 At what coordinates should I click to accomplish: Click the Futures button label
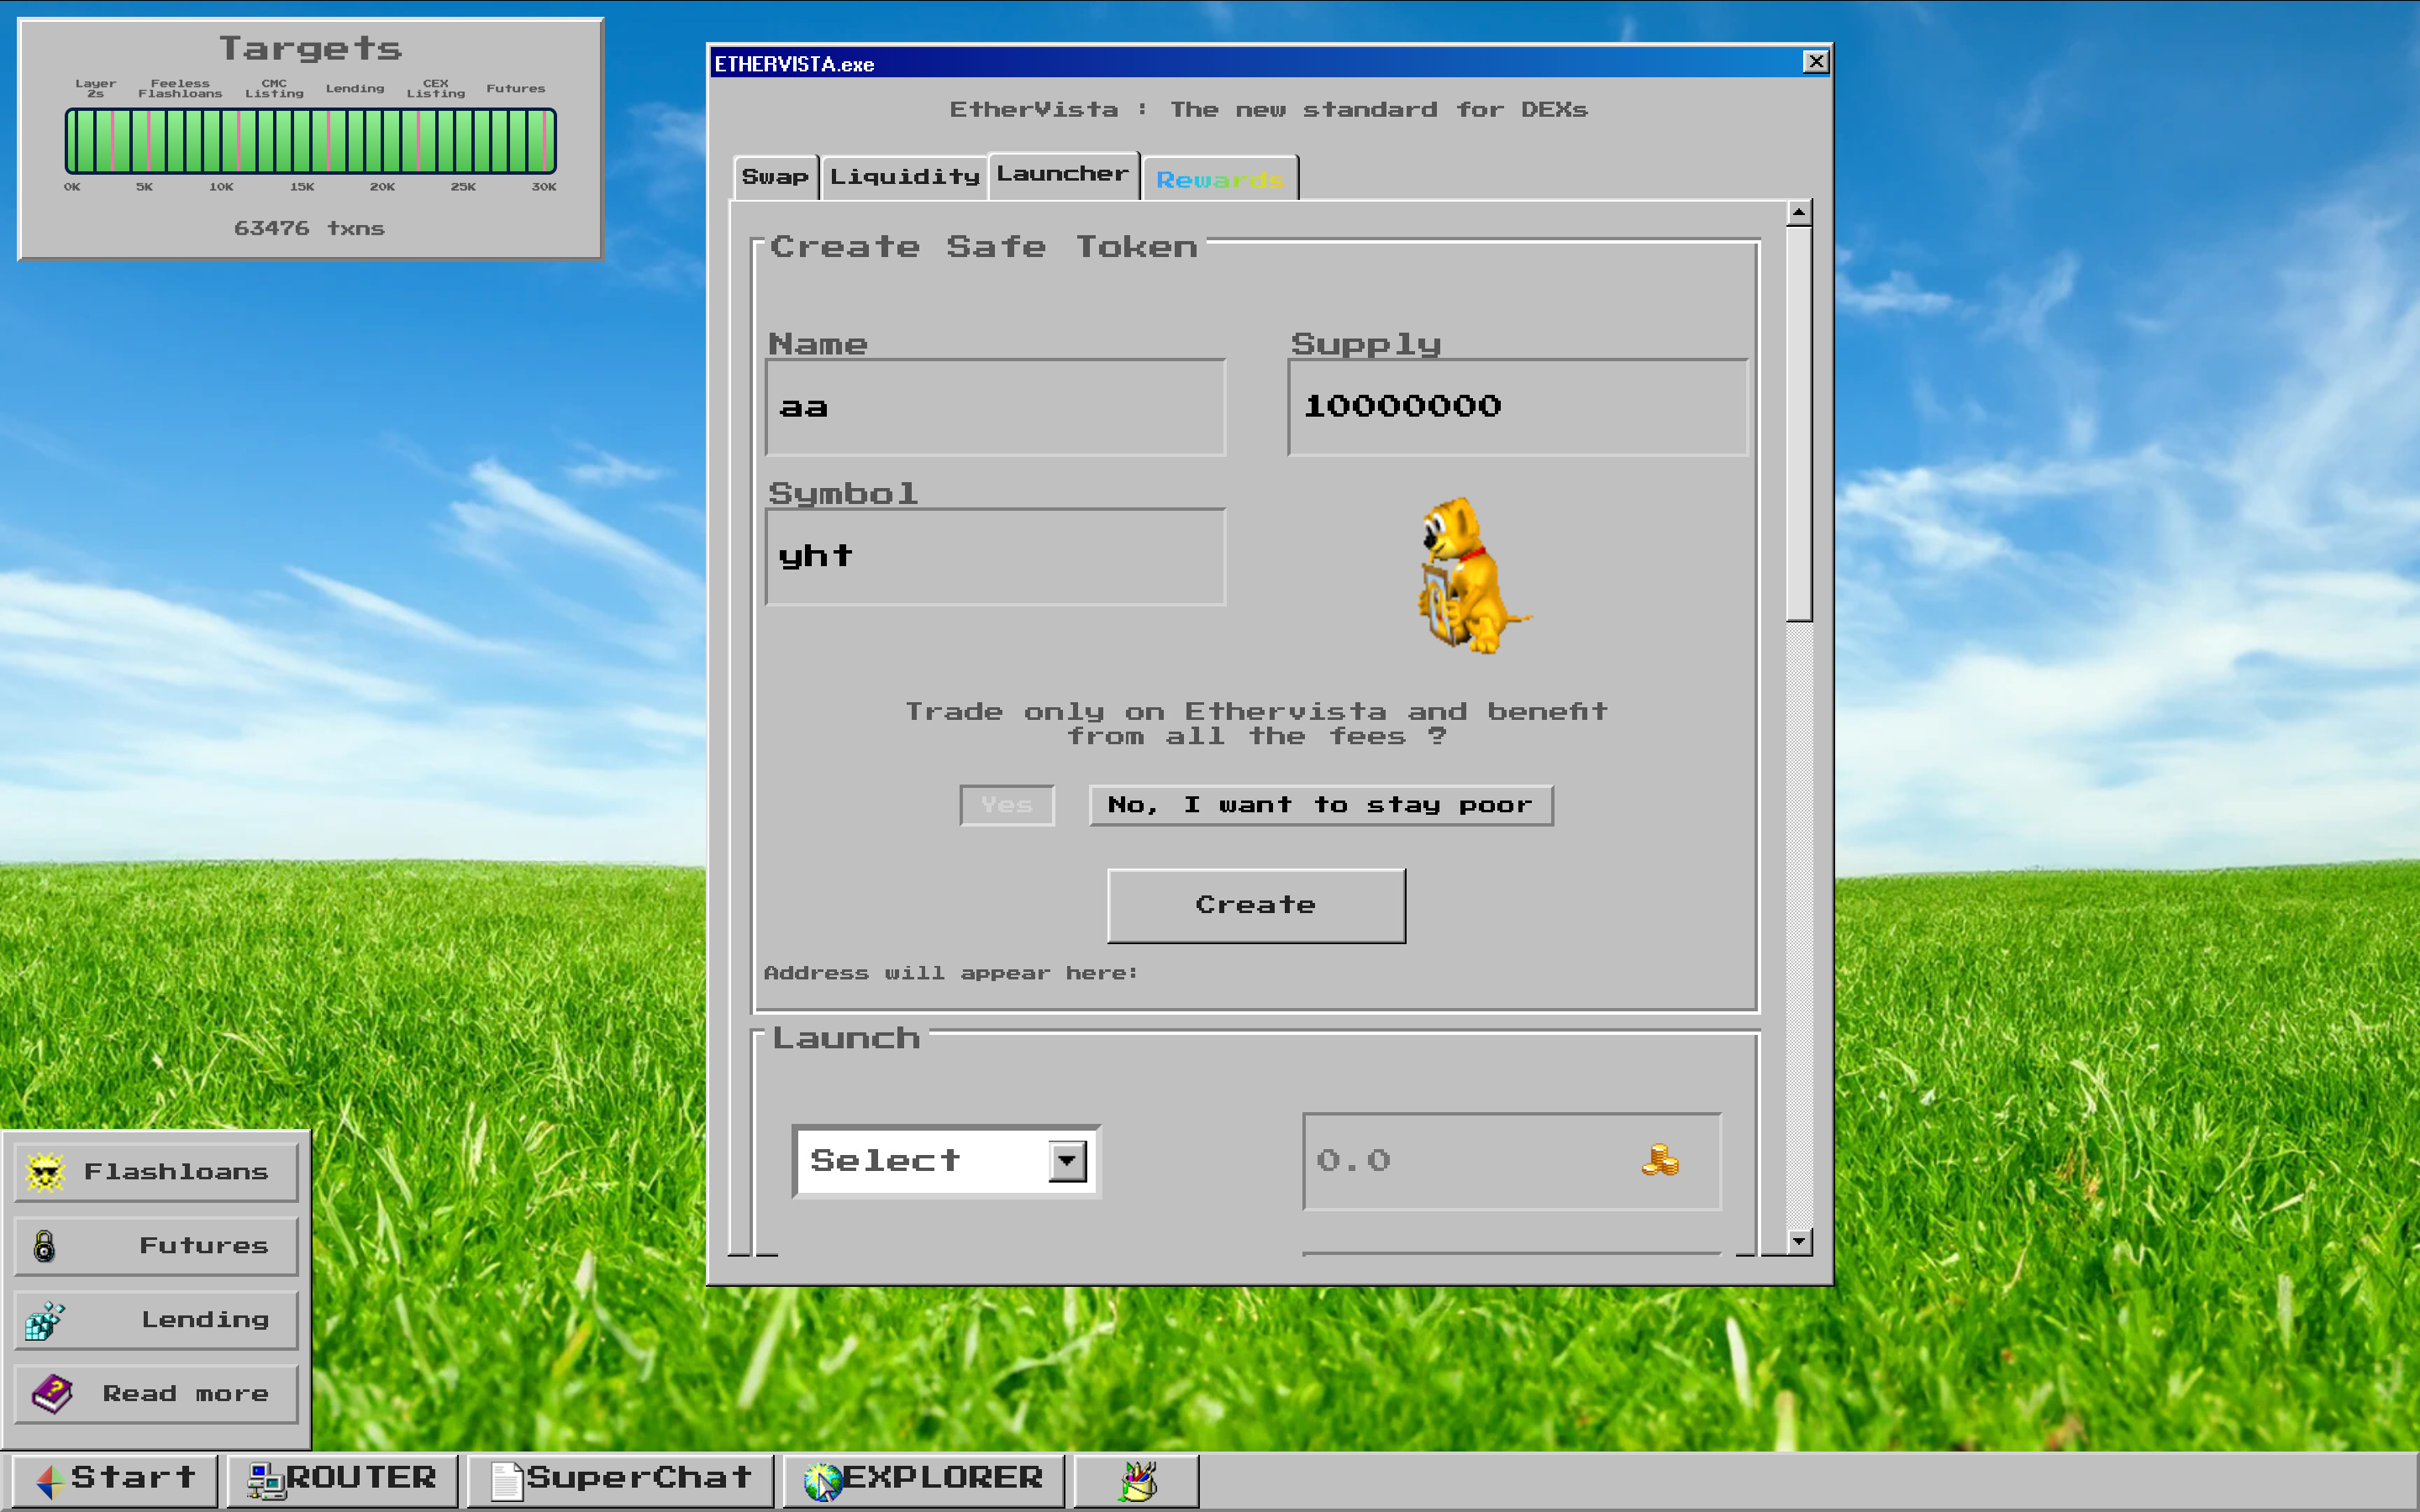(204, 1246)
